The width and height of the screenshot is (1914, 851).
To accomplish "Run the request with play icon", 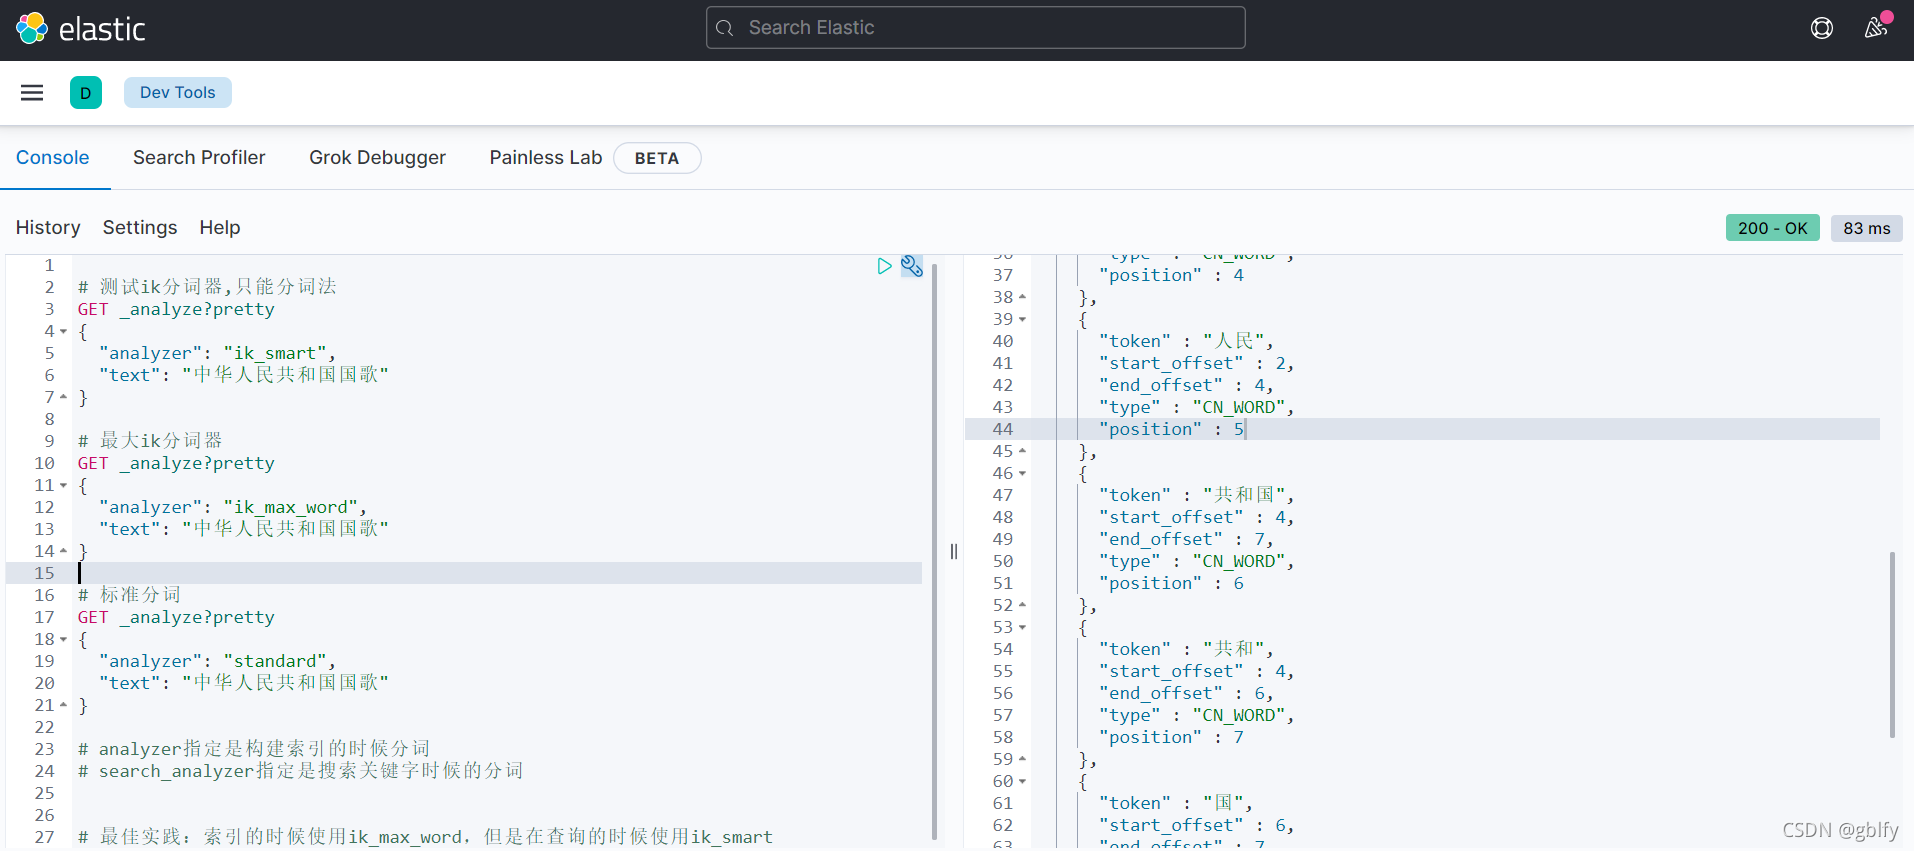I will [884, 266].
